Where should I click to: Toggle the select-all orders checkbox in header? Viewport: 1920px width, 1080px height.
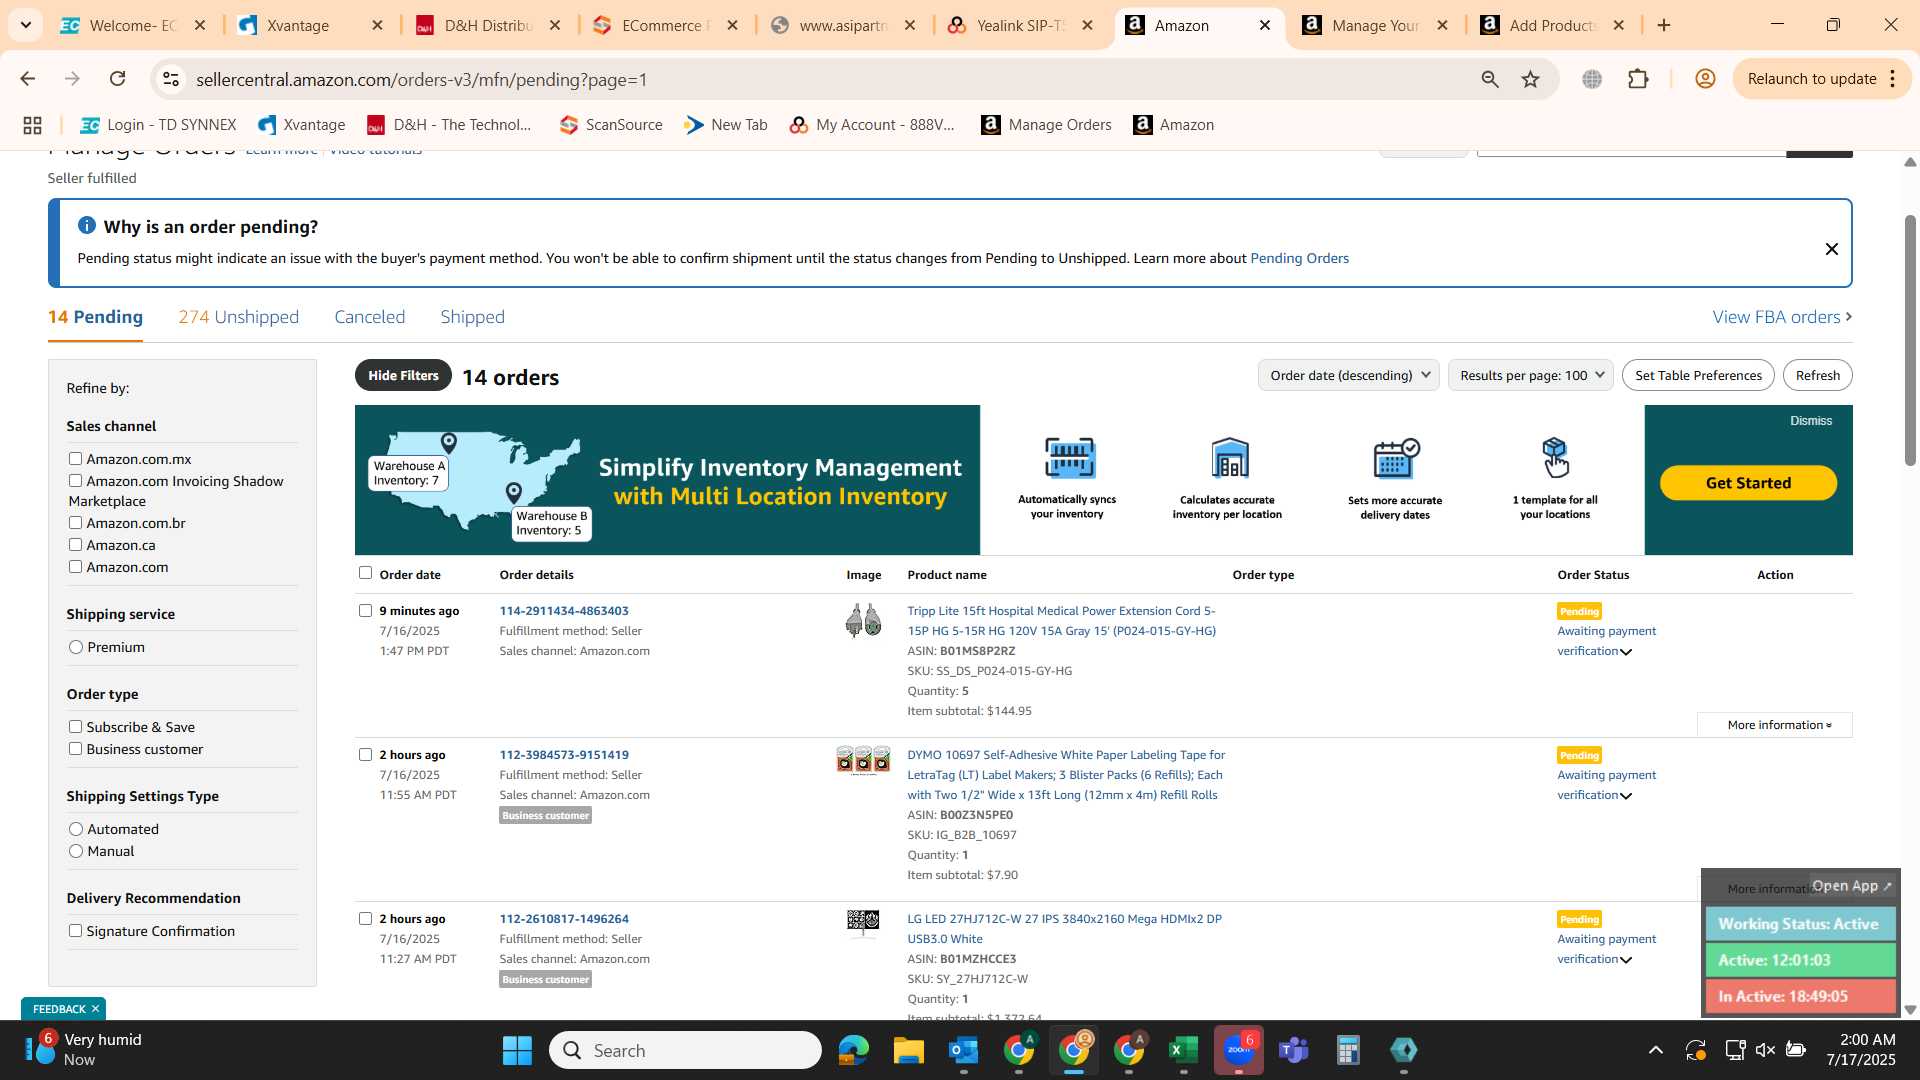[x=365, y=573]
